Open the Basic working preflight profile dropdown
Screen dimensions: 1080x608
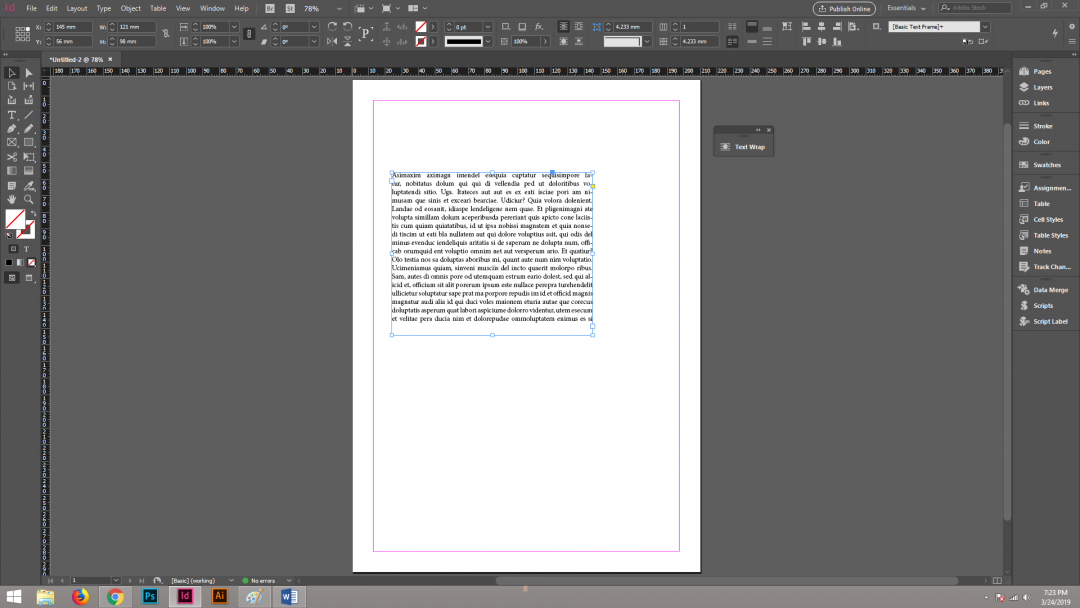click(x=231, y=580)
